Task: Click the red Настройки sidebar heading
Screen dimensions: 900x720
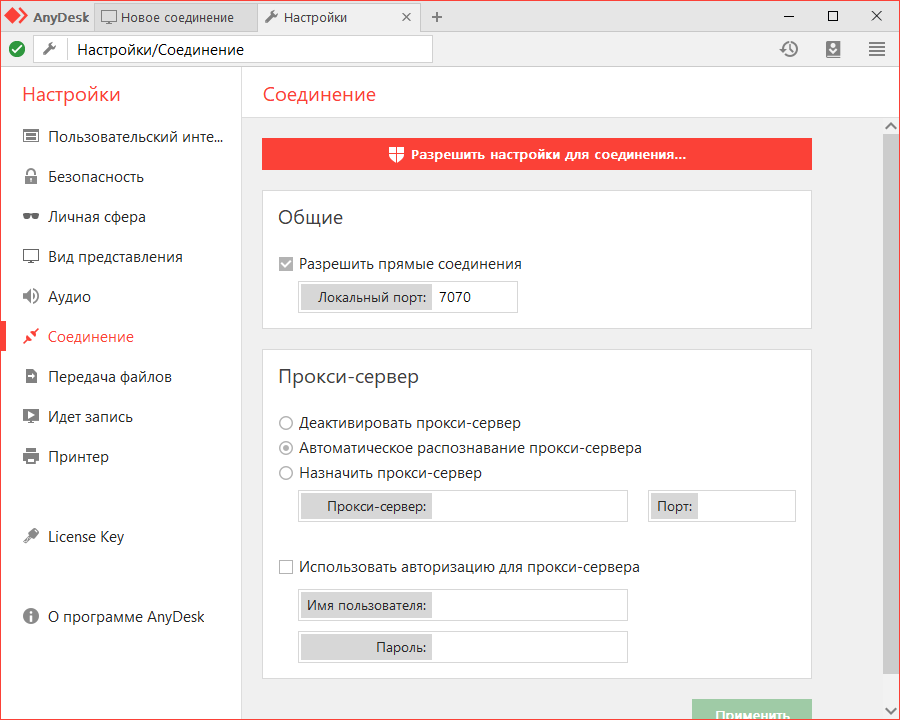Action: 71,94
